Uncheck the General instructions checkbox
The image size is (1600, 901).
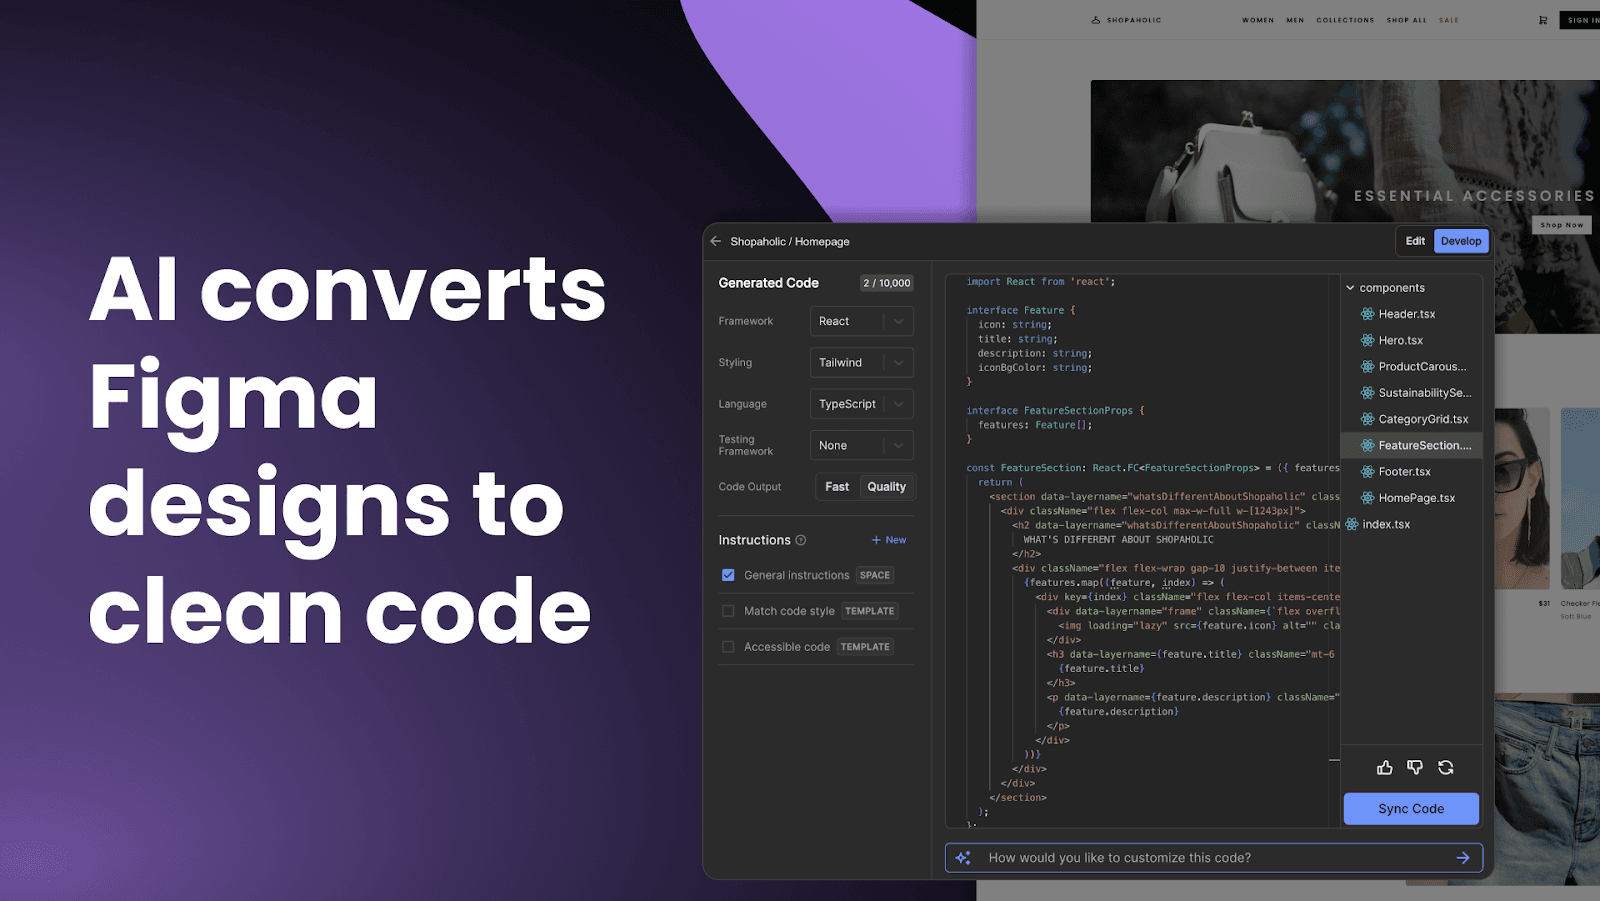tap(728, 575)
